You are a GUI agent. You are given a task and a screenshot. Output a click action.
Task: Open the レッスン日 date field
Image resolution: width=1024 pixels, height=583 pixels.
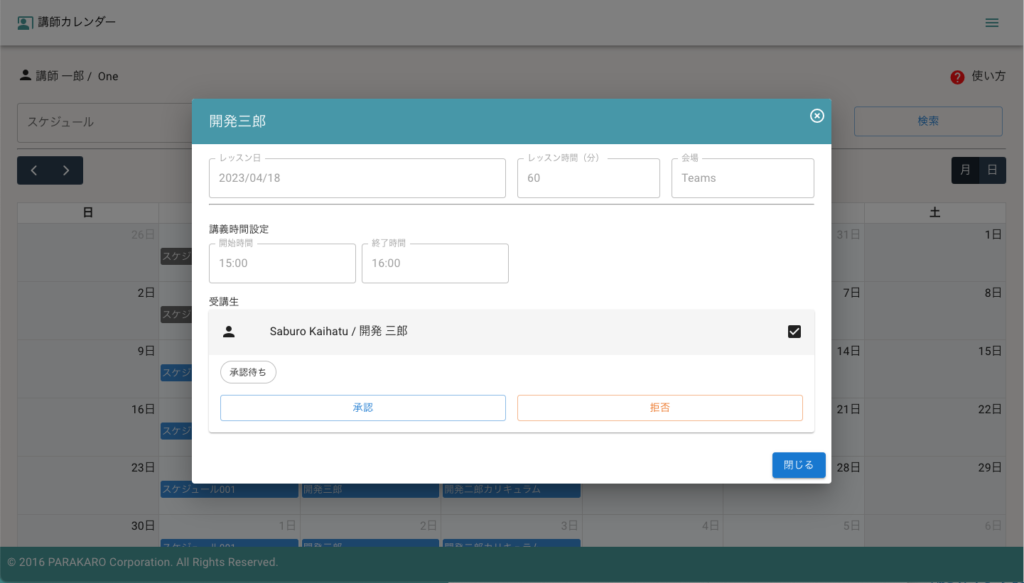click(x=357, y=178)
